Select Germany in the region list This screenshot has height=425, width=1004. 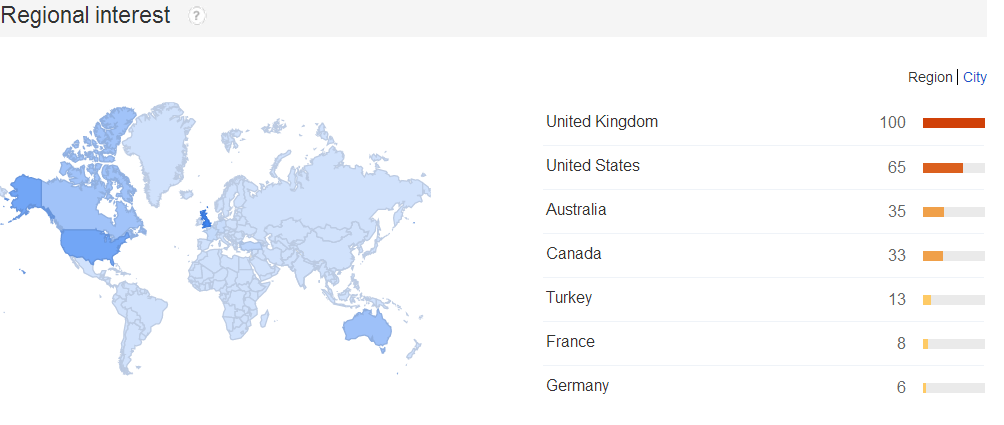577,386
